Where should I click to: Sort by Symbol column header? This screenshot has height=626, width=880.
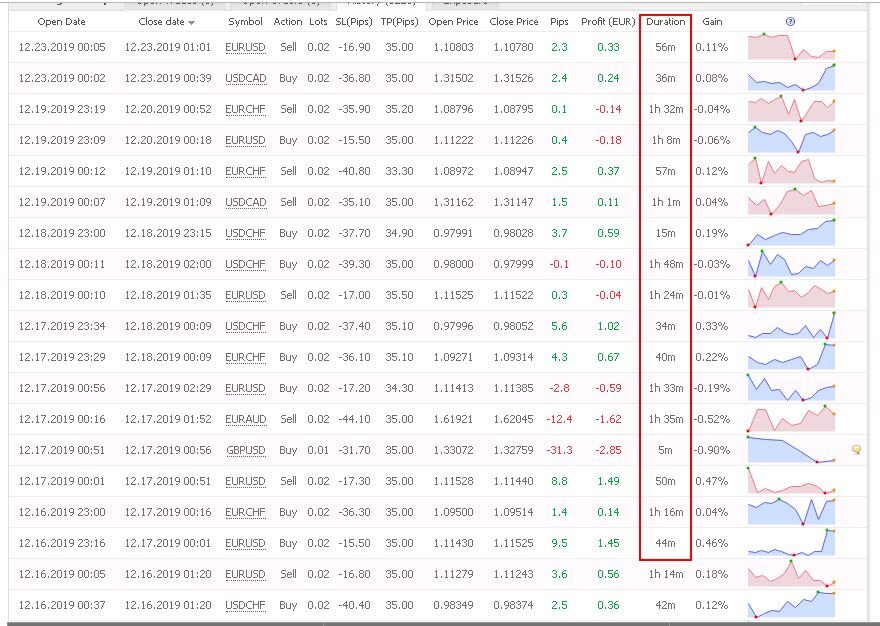pos(245,22)
